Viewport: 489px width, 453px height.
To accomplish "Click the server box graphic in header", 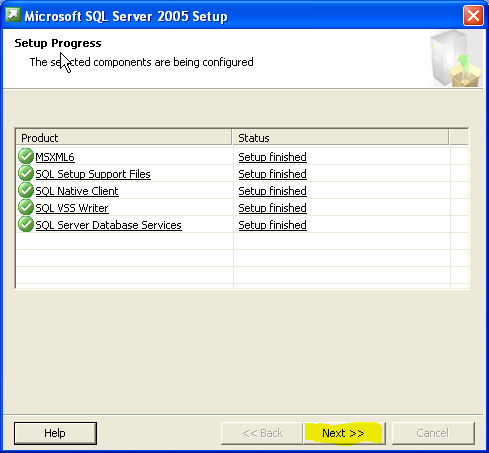I will (456, 59).
